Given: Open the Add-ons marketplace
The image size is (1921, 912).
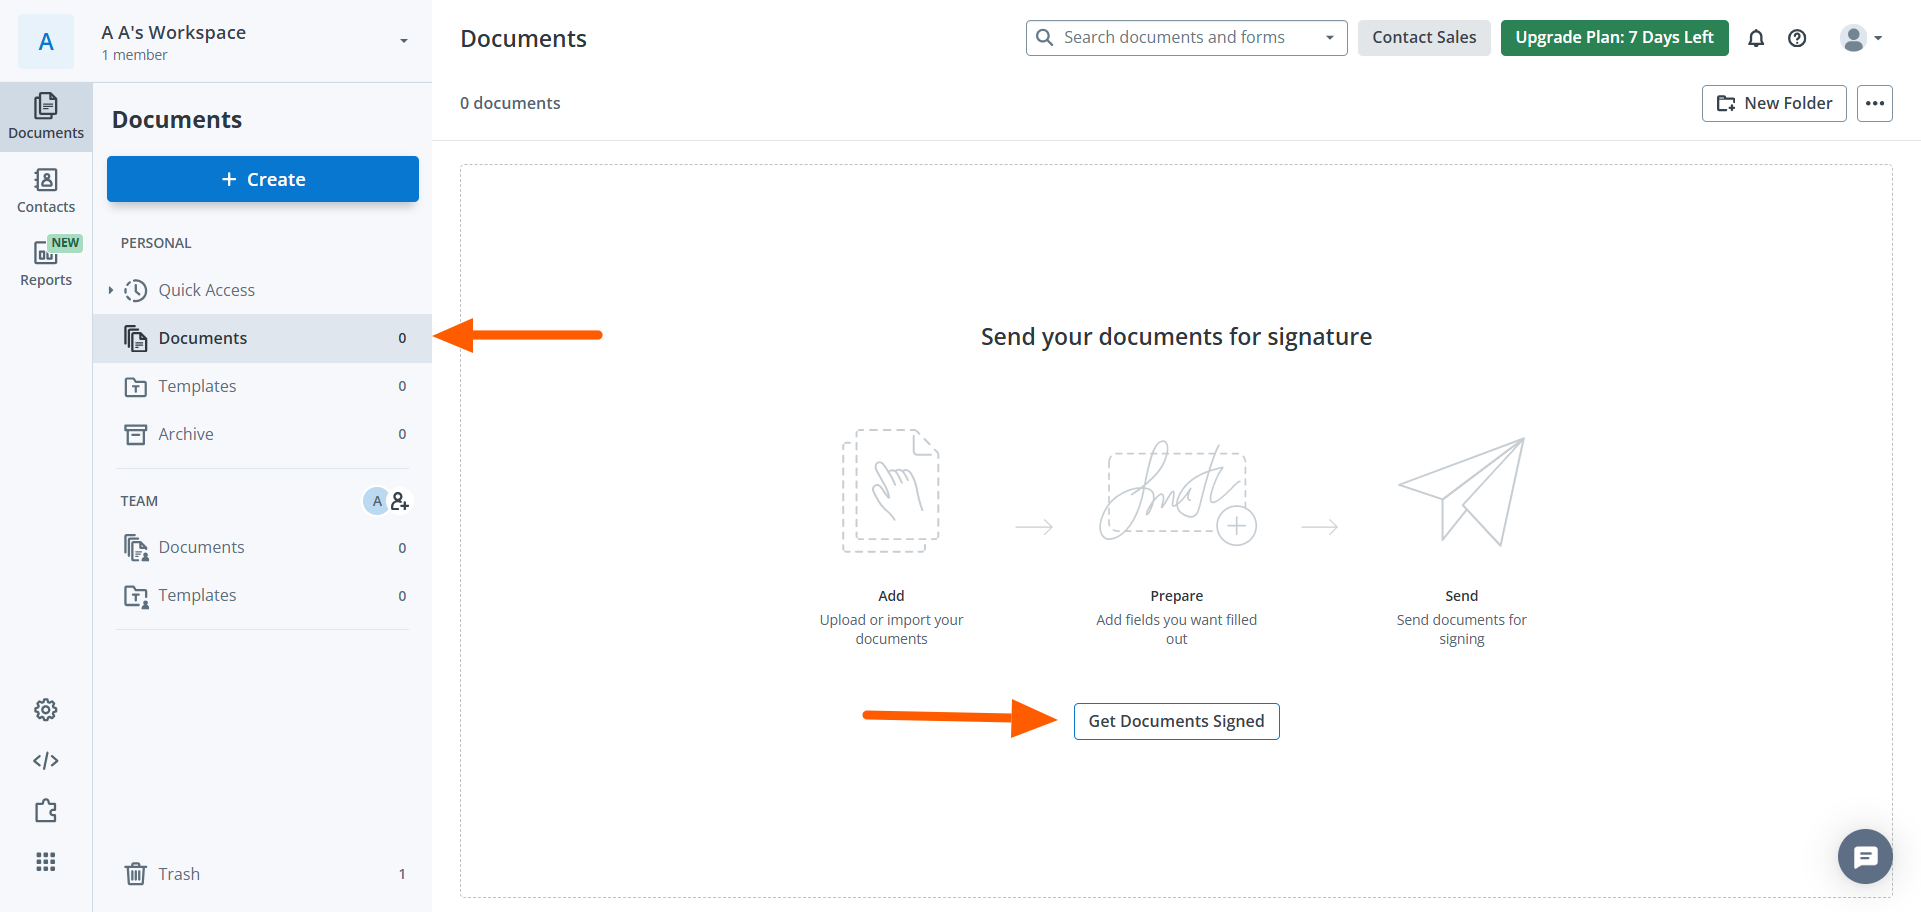Looking at the screenshot, I should click(46, 811).
